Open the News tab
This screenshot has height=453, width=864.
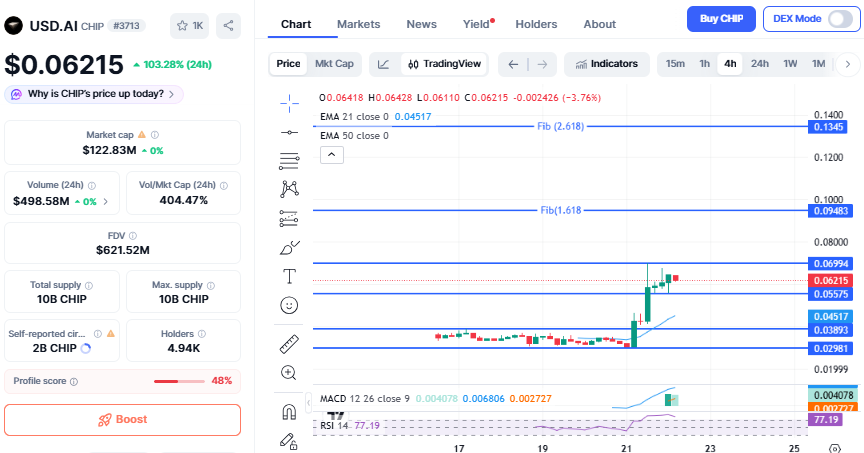[422, 24]
